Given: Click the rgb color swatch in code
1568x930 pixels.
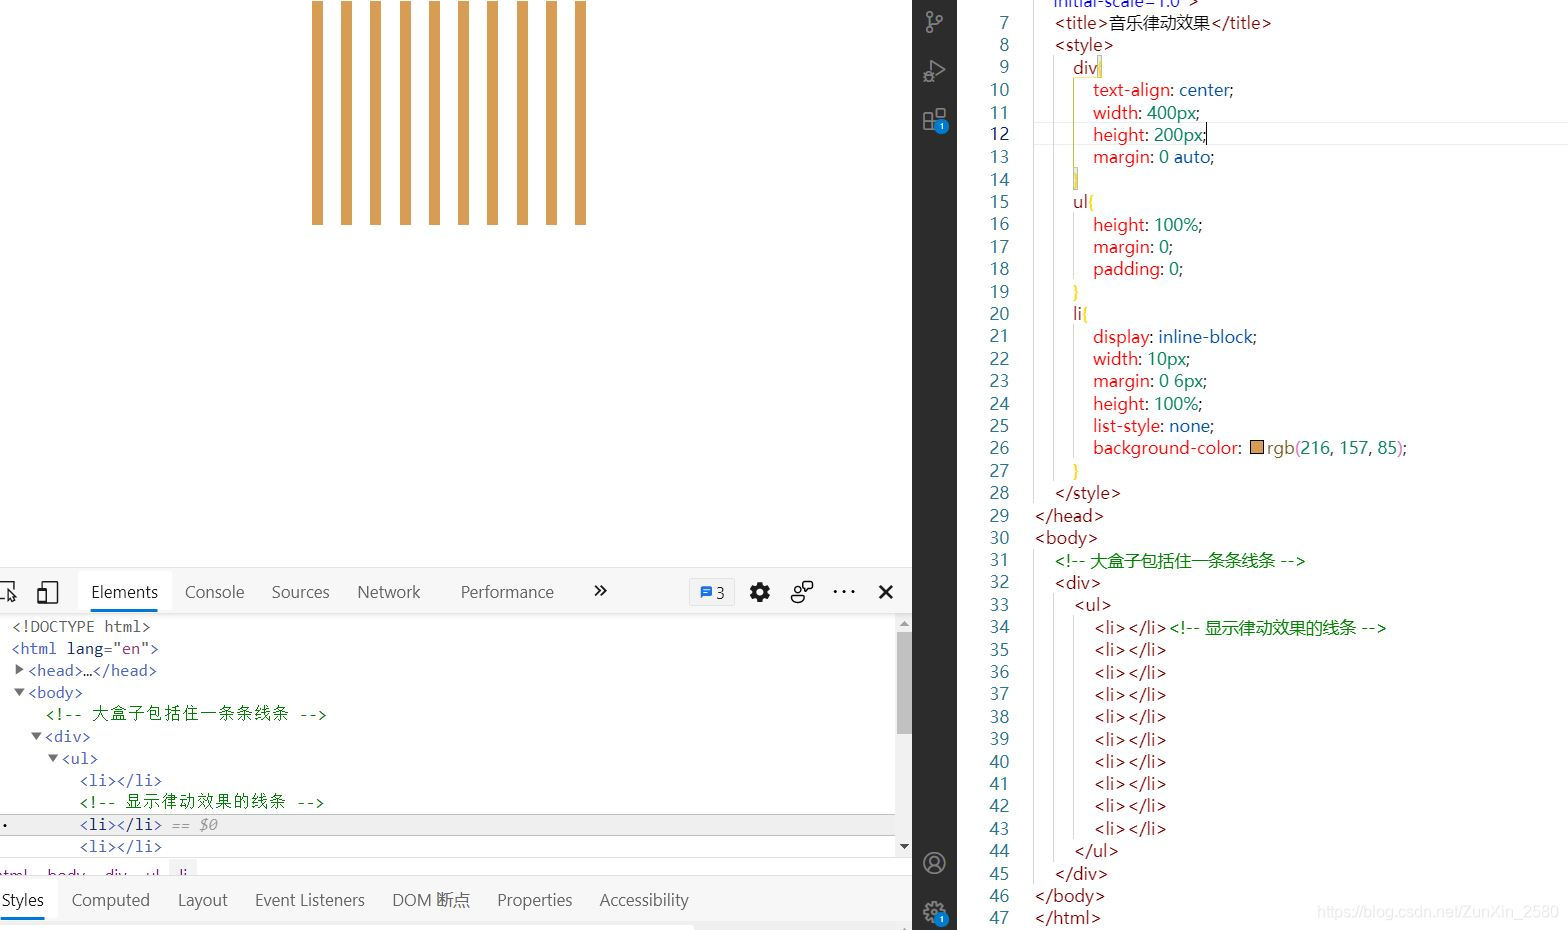Looking at the screenshot, I should pos(1257,447).
